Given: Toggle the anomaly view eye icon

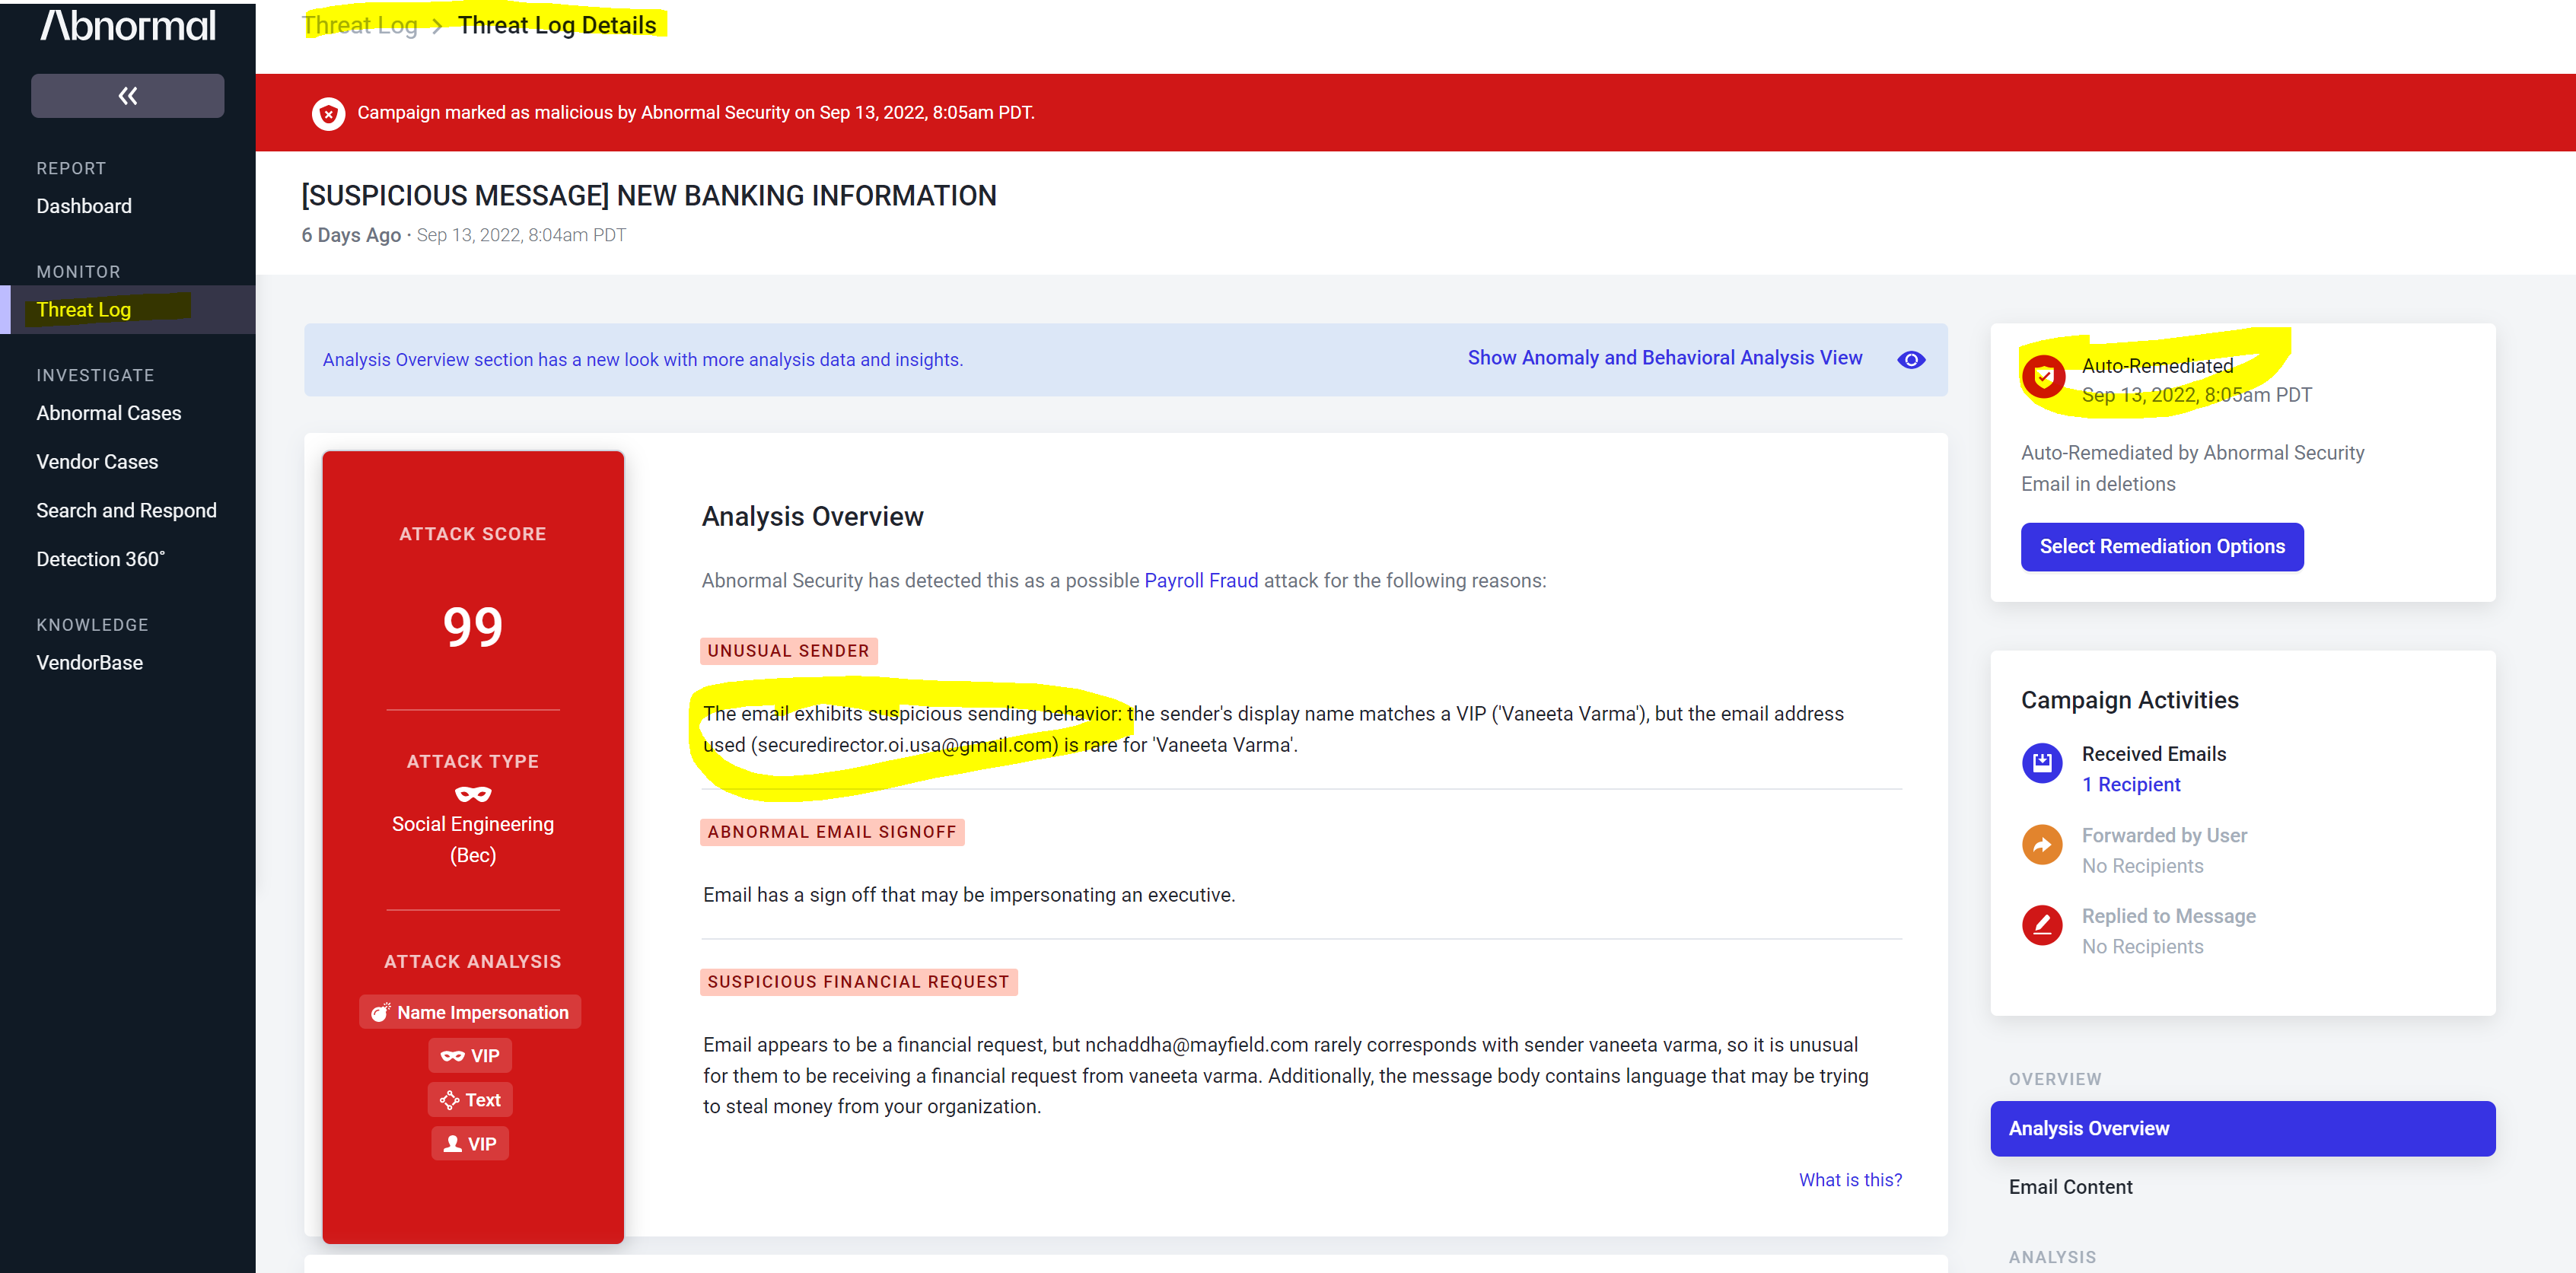Looking at the screenshot, I should [1910, 360].
